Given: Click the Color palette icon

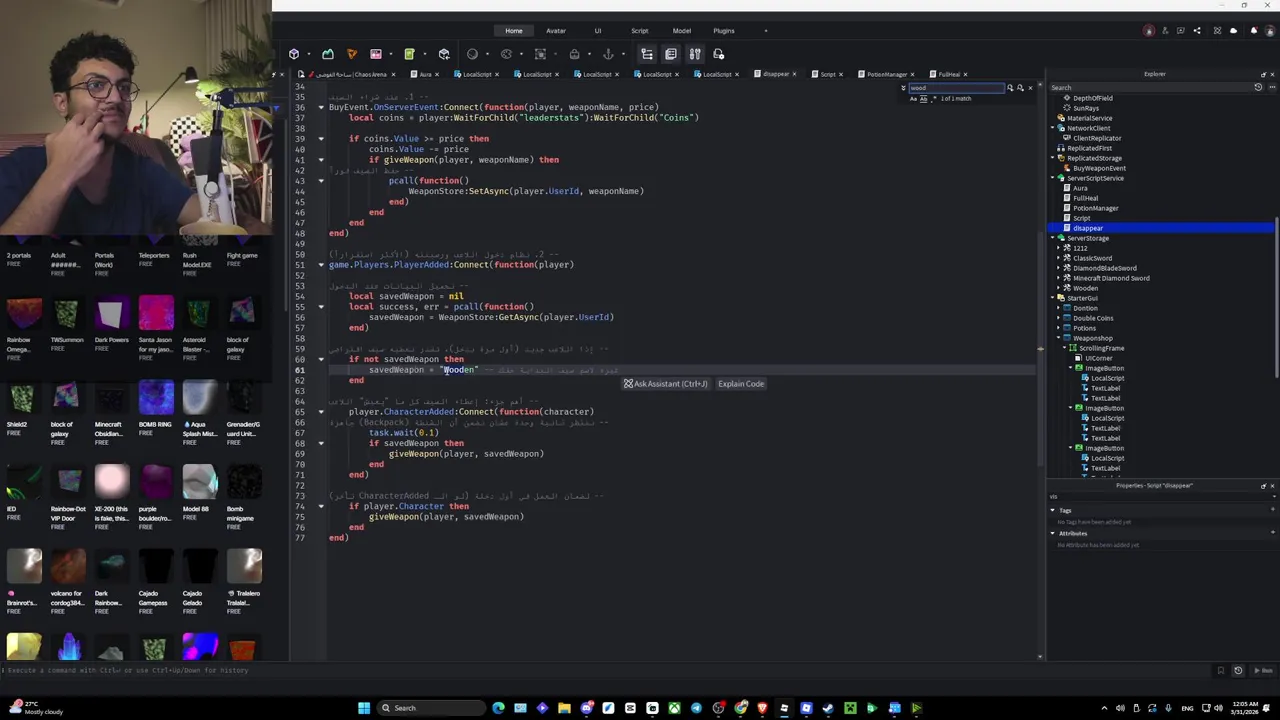Looking at the screenshot, I should click(x=507, y=54).
